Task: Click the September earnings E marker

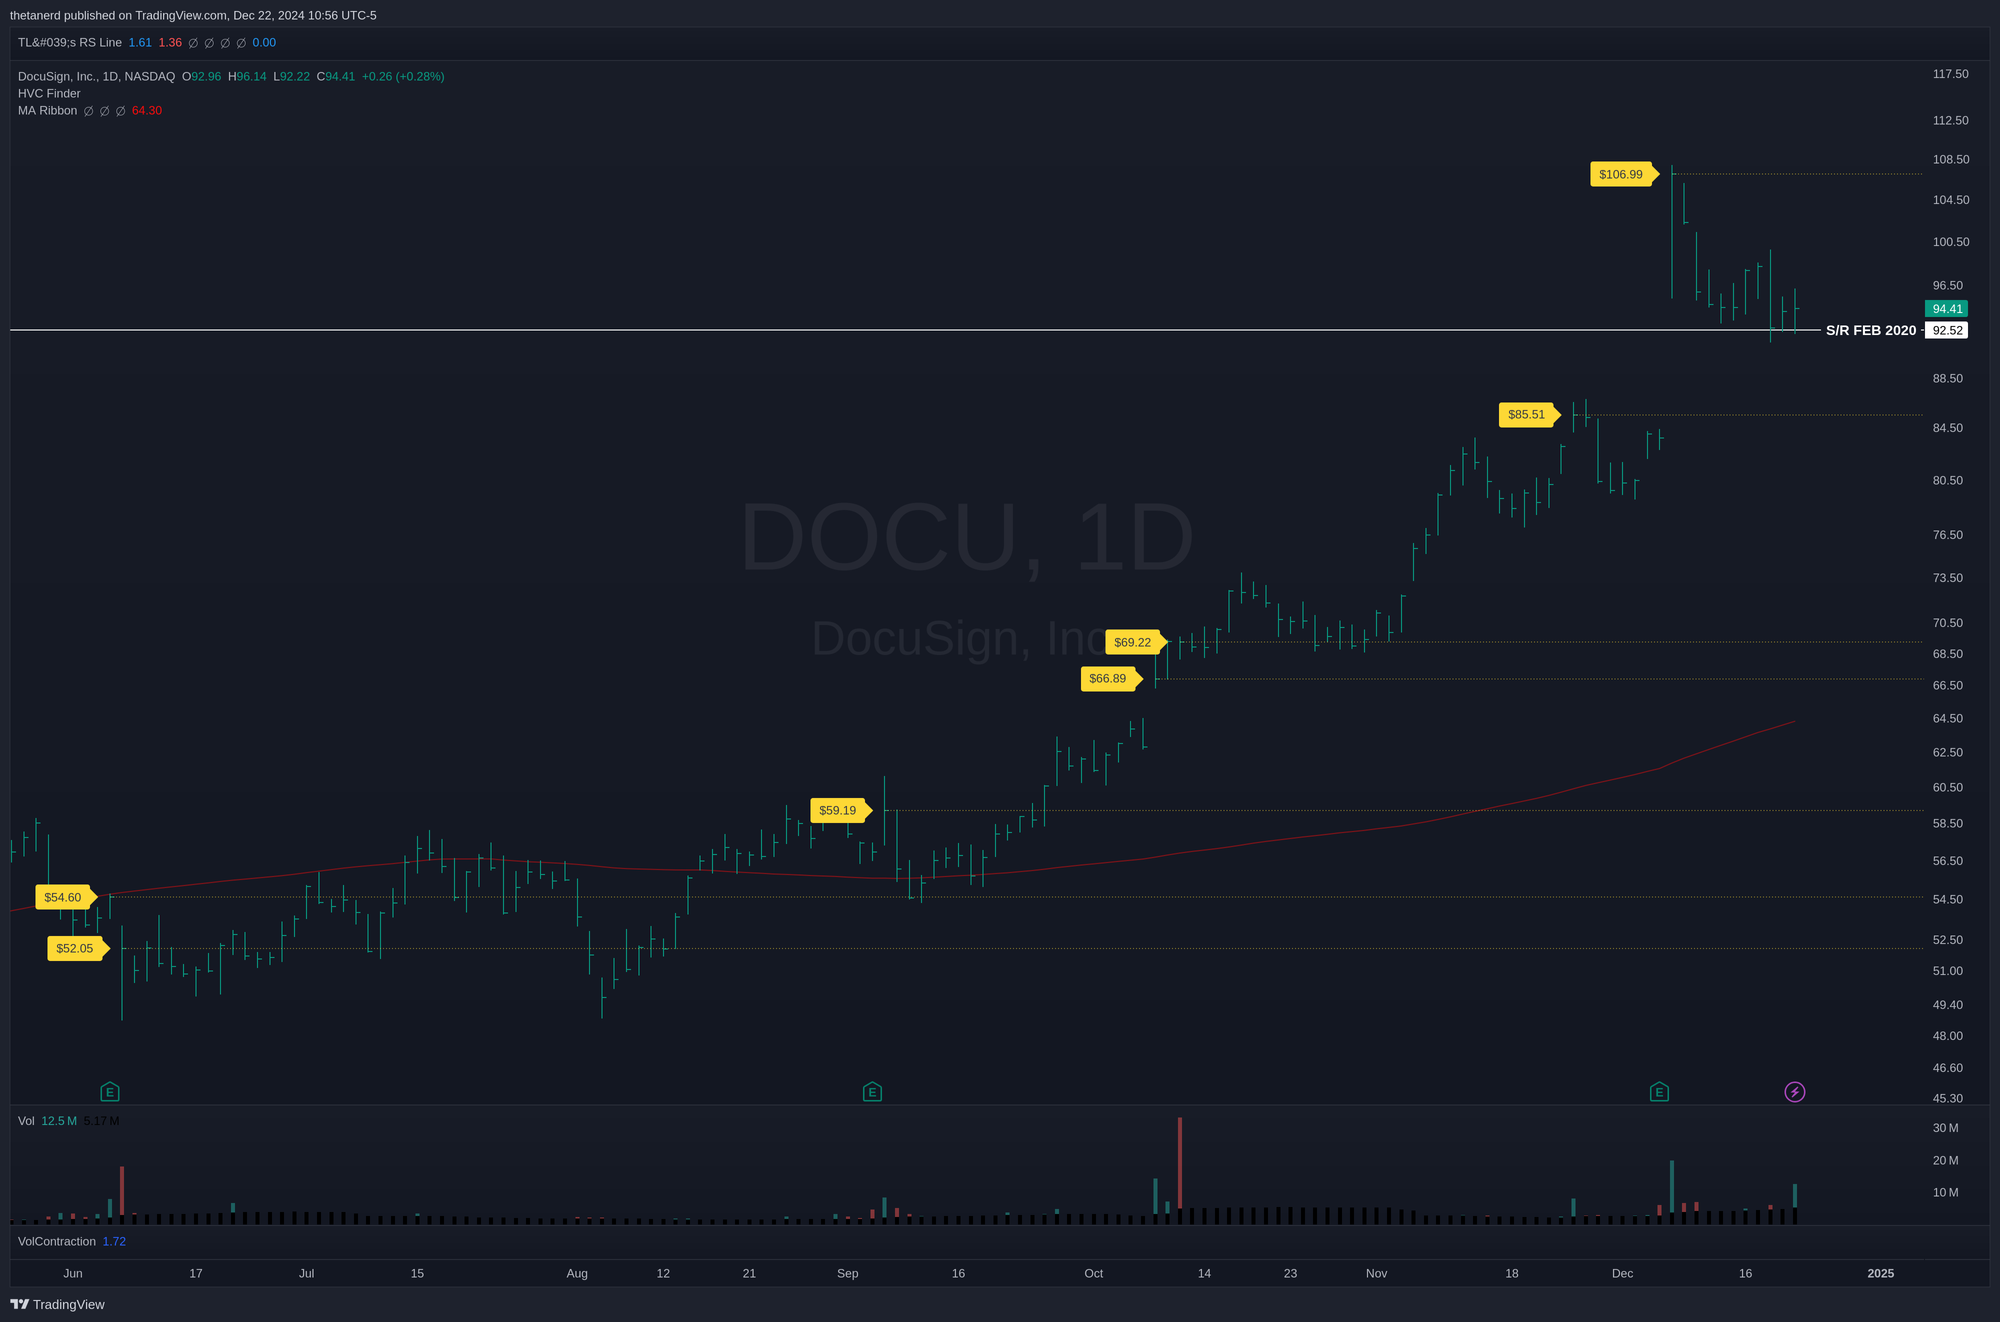Action: point(872,1092)
